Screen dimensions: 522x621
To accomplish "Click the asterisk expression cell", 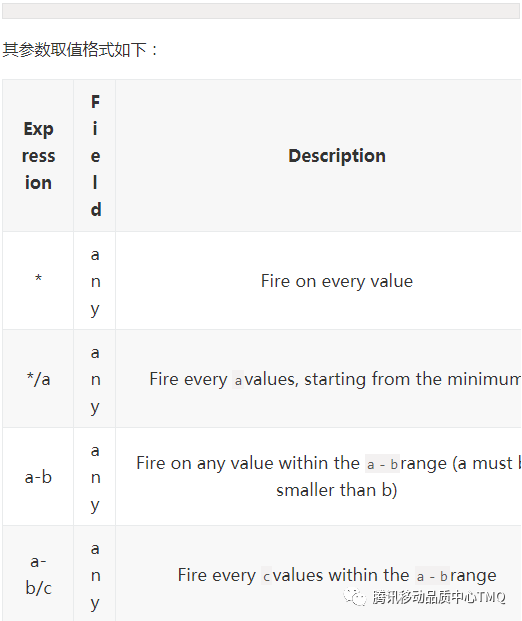I will click(38, 281).
